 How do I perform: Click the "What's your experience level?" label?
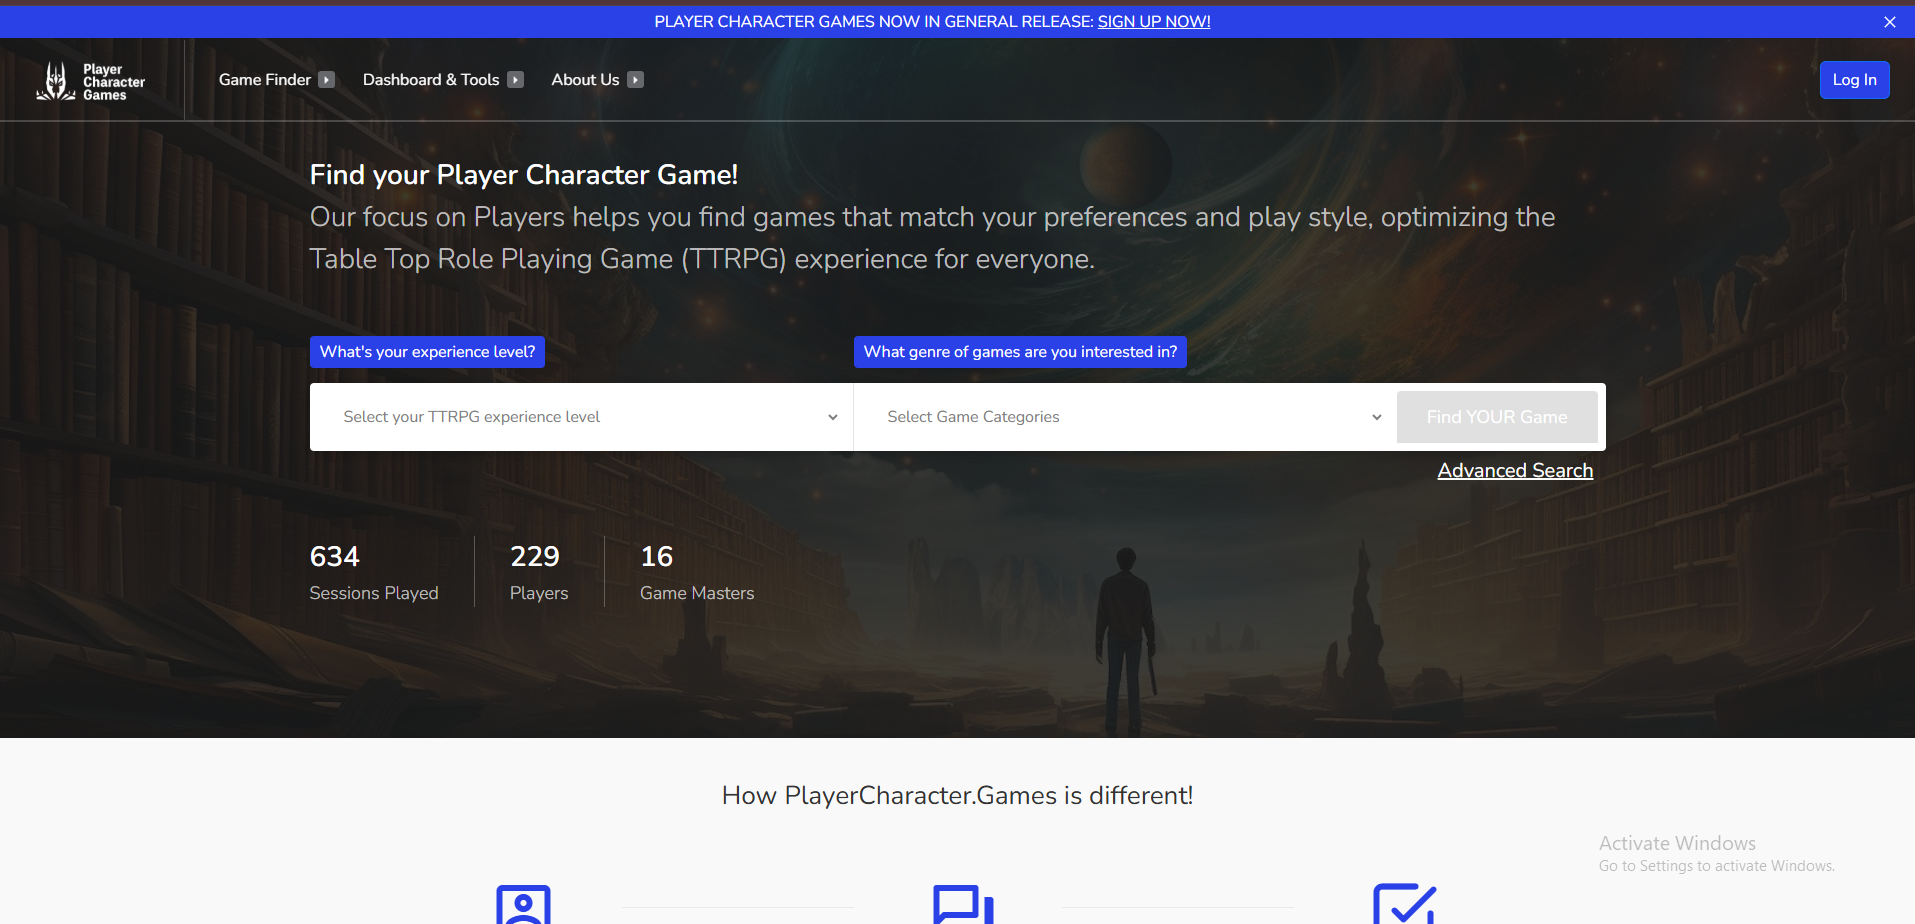(427, 352)
